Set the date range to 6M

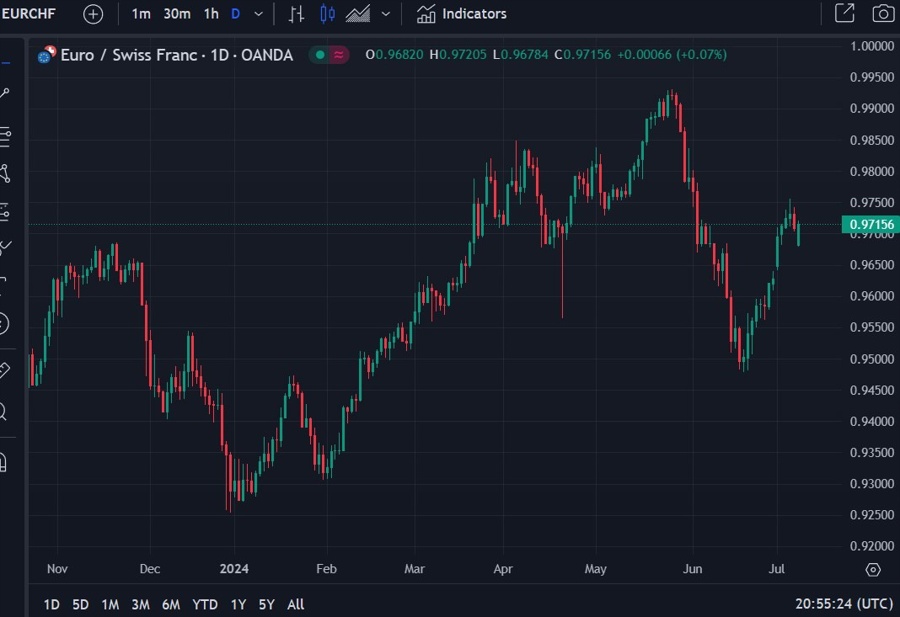click(x=171, y=604)
